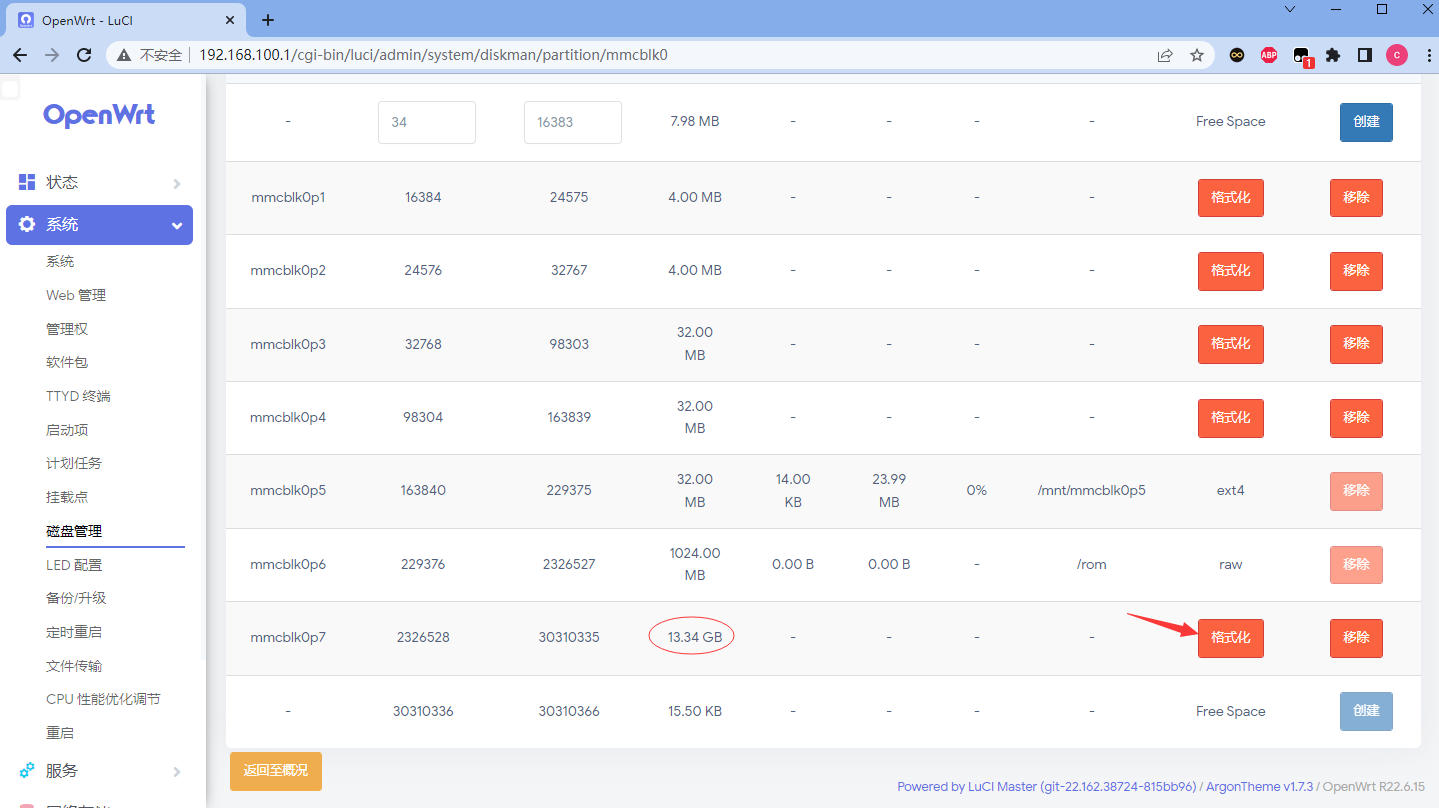This screenshot has width=1439, height=808.
Task: Open 管理权 page
Action: tap(67, 329)
